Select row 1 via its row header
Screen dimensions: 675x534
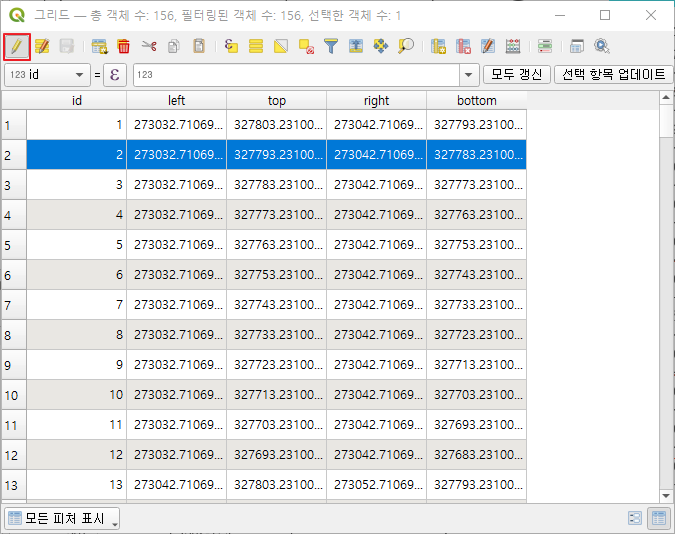point(14,125)
